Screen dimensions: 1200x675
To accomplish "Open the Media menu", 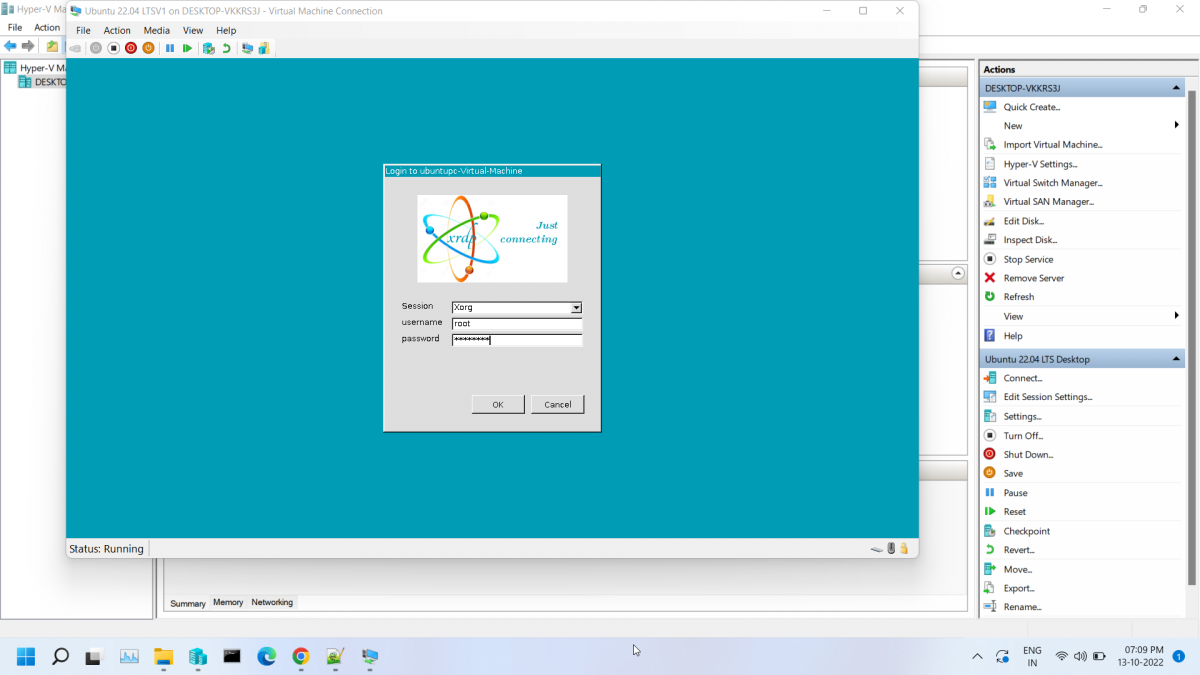I will [157, 30].
